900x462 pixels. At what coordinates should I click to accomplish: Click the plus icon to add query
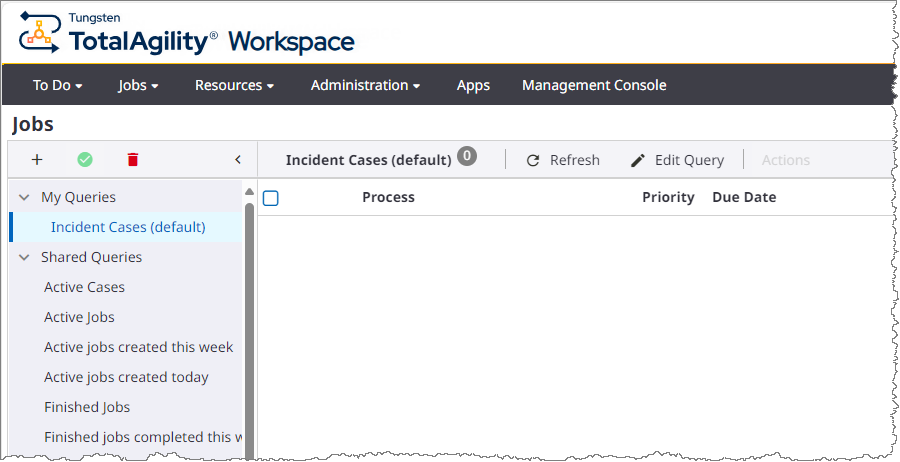click(x=37, y=160)
